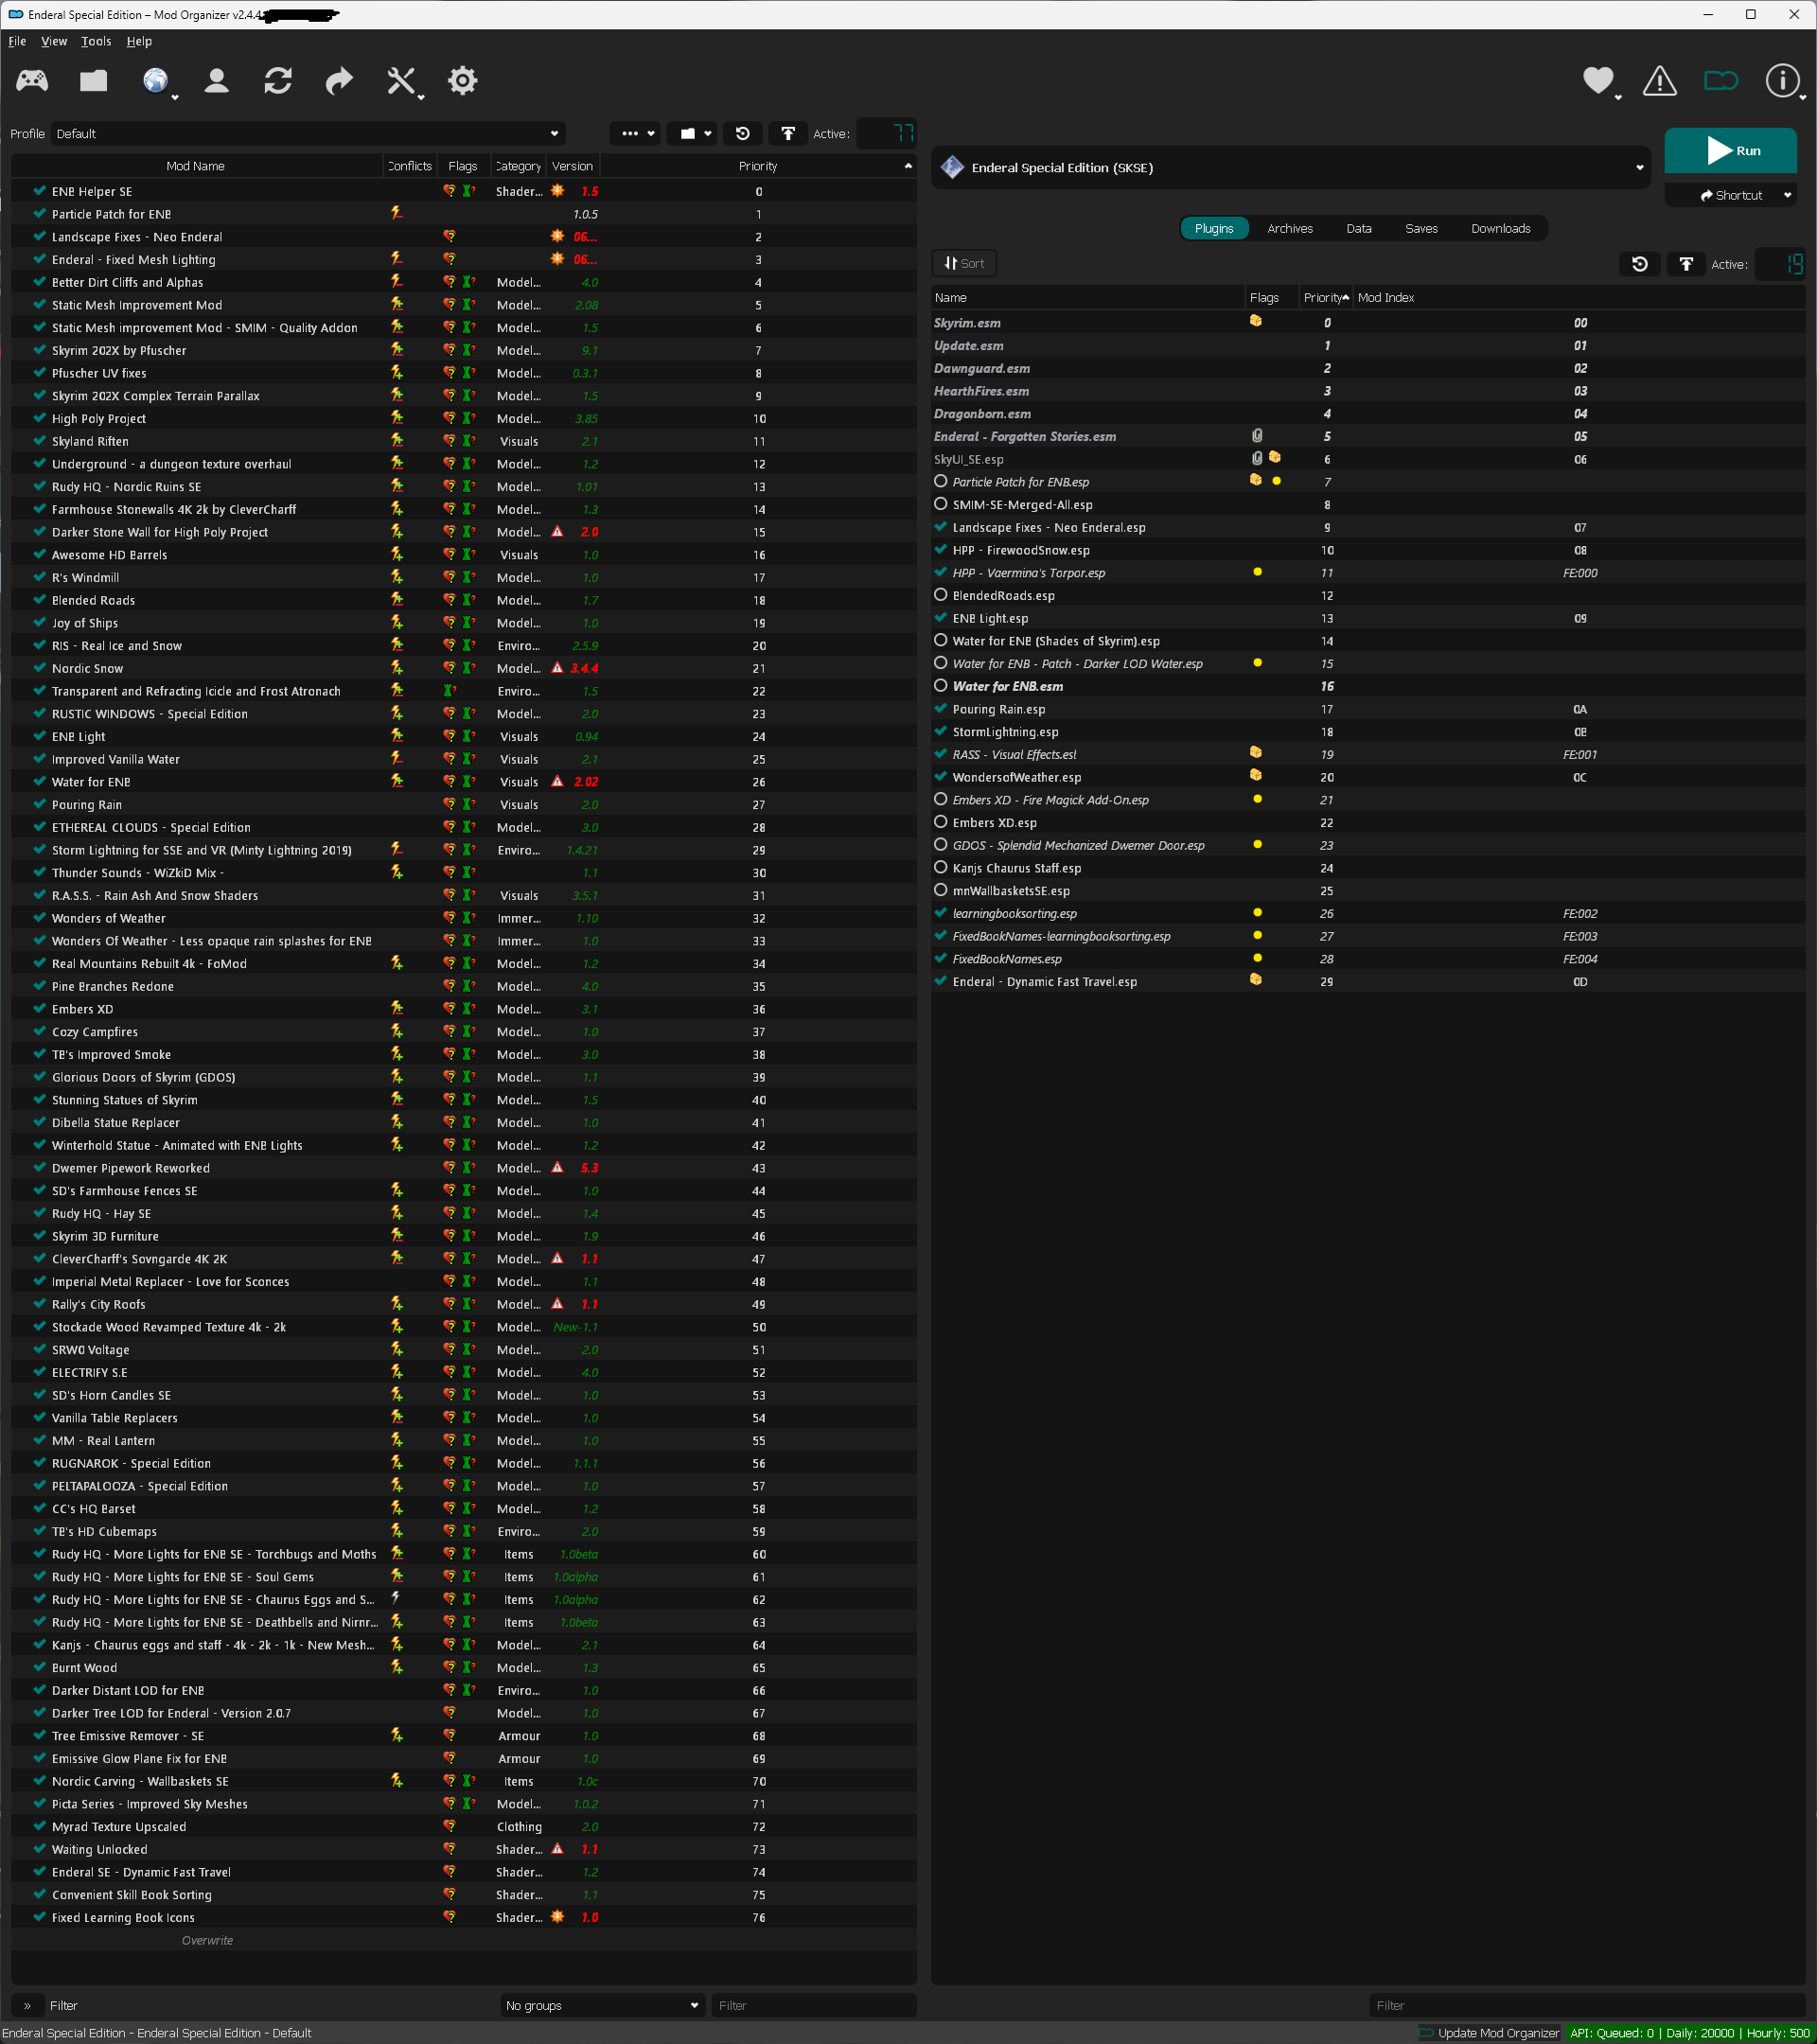Click the plugin list Filter input field
This screenshot has width=1817, height=2044.
[x=1587, y=2006]
